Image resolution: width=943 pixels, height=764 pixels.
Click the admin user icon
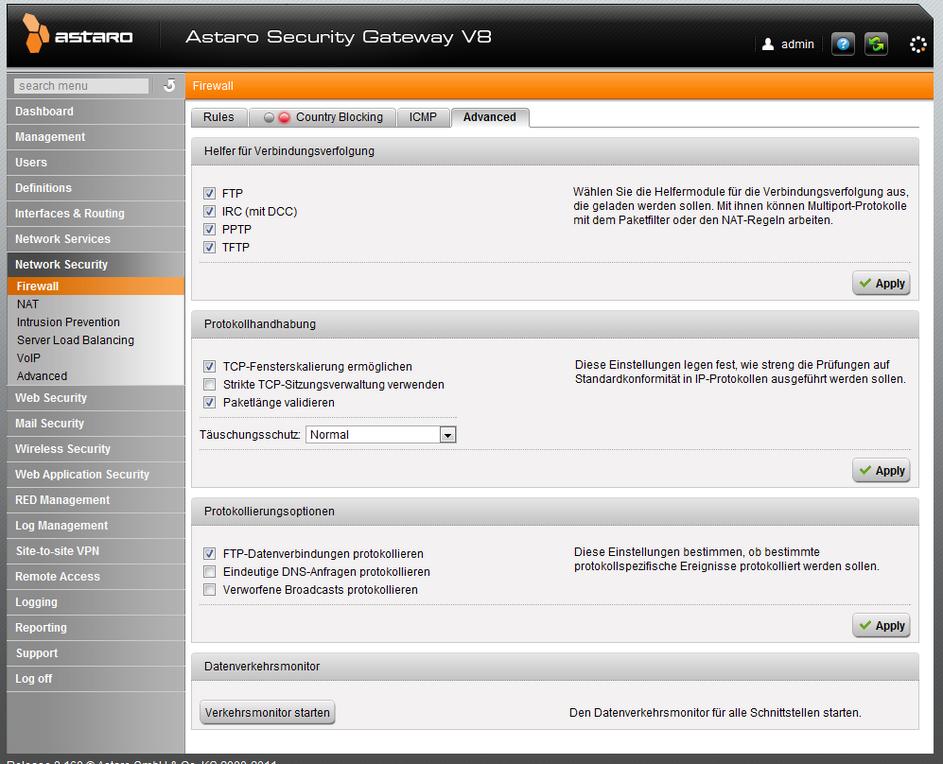tap(768, 45)
